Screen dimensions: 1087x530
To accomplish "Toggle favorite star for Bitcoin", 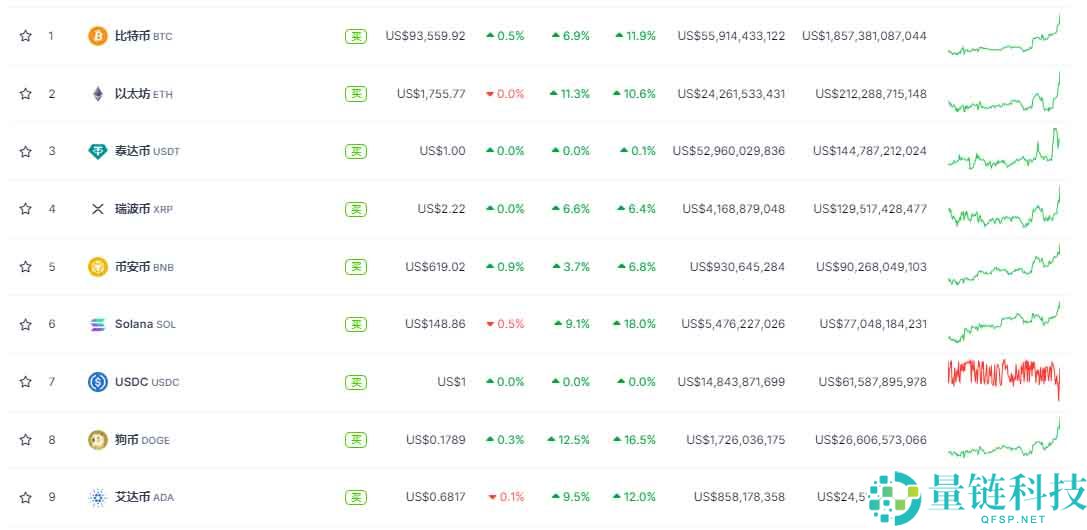I will (26, 36).
